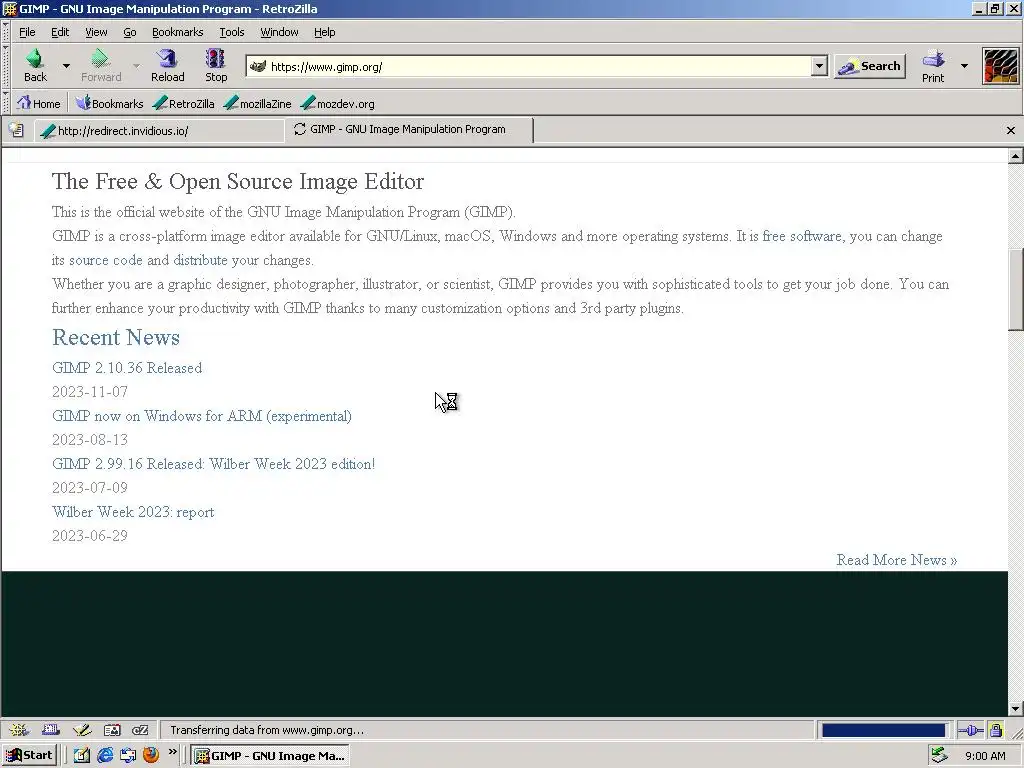
Task: Open GIMP 2.99.16 Released Wilber Week link
Action: (214, 464)
